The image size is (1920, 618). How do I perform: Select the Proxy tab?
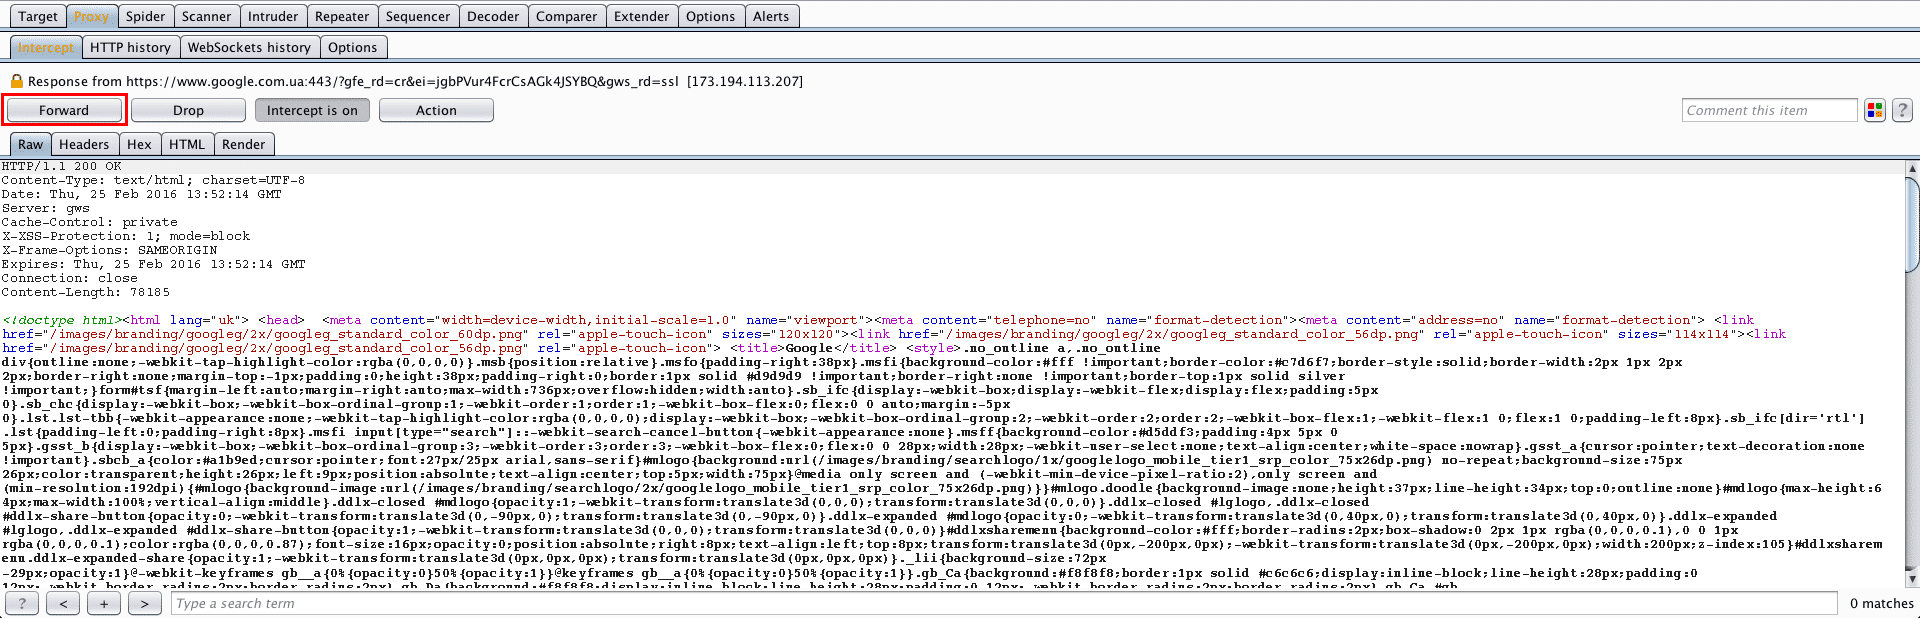(91, 16)
